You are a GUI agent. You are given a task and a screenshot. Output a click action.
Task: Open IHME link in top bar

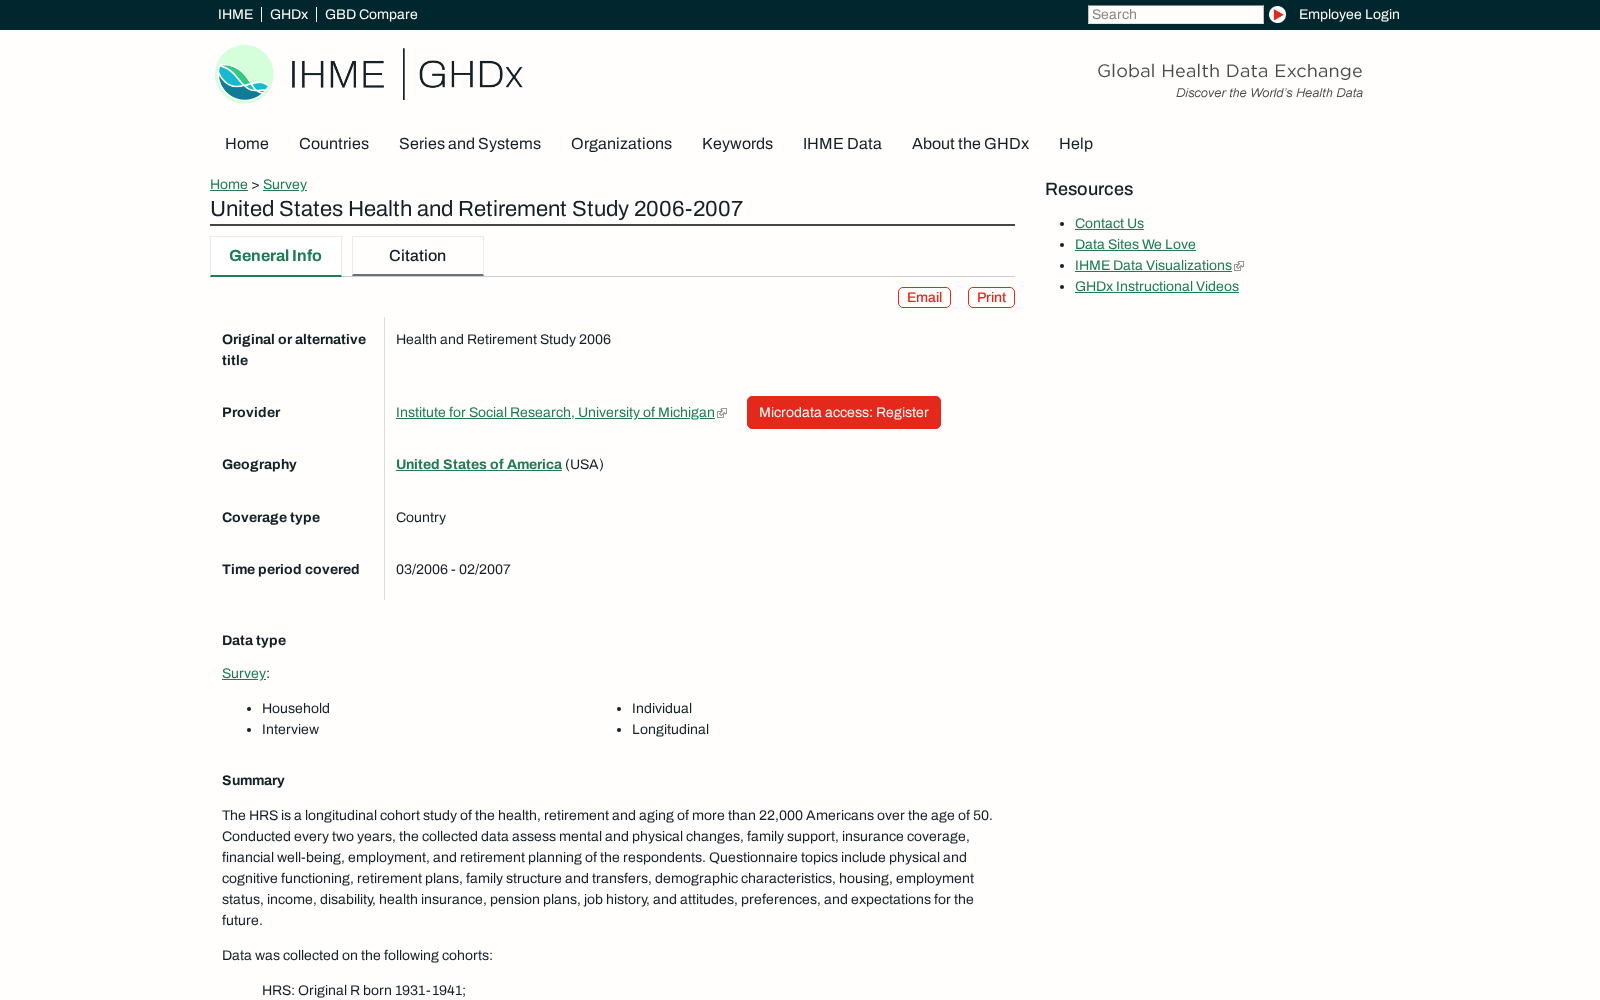coord(235,14)
